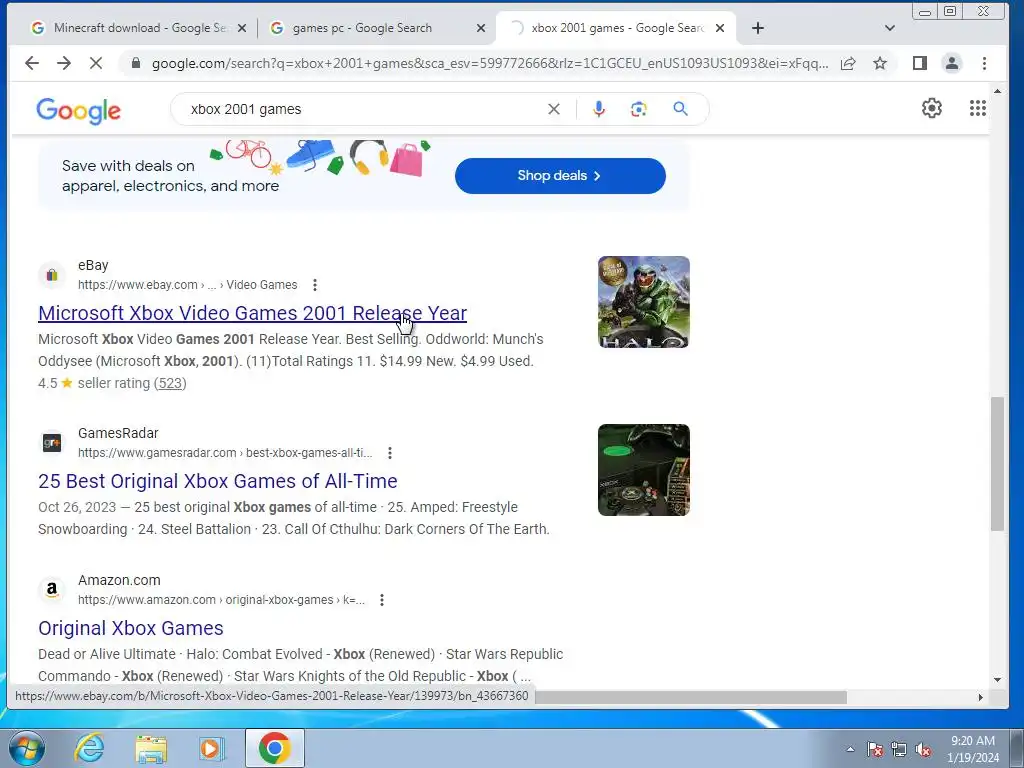Image resolution: width=1024 pixels, height=768 pixels.
Task: Launch Internet Explorer from taskbar
Action: (x=89, y=748)
